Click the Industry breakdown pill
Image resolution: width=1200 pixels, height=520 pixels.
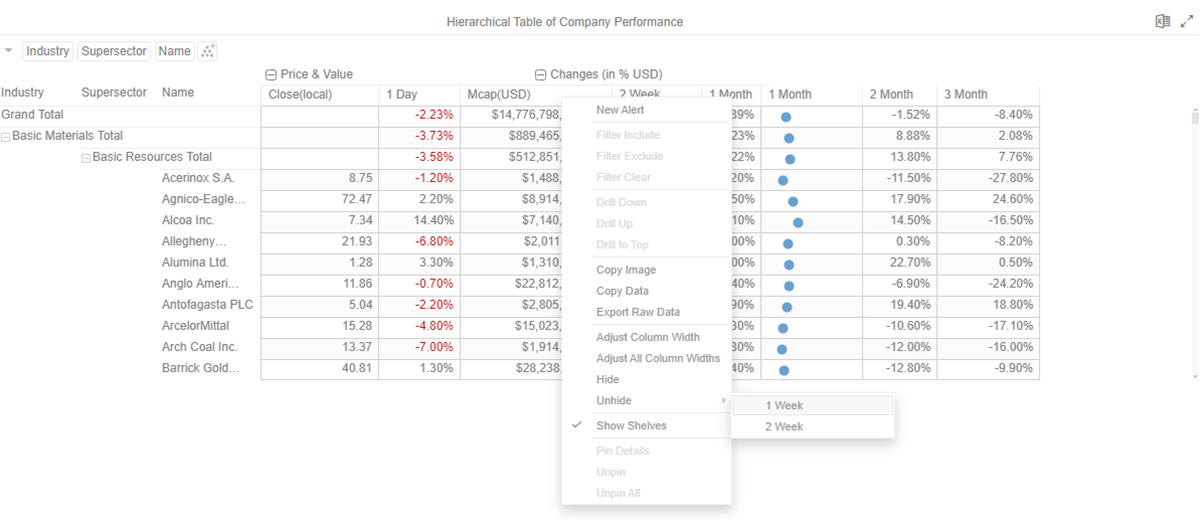coord(48,51)
